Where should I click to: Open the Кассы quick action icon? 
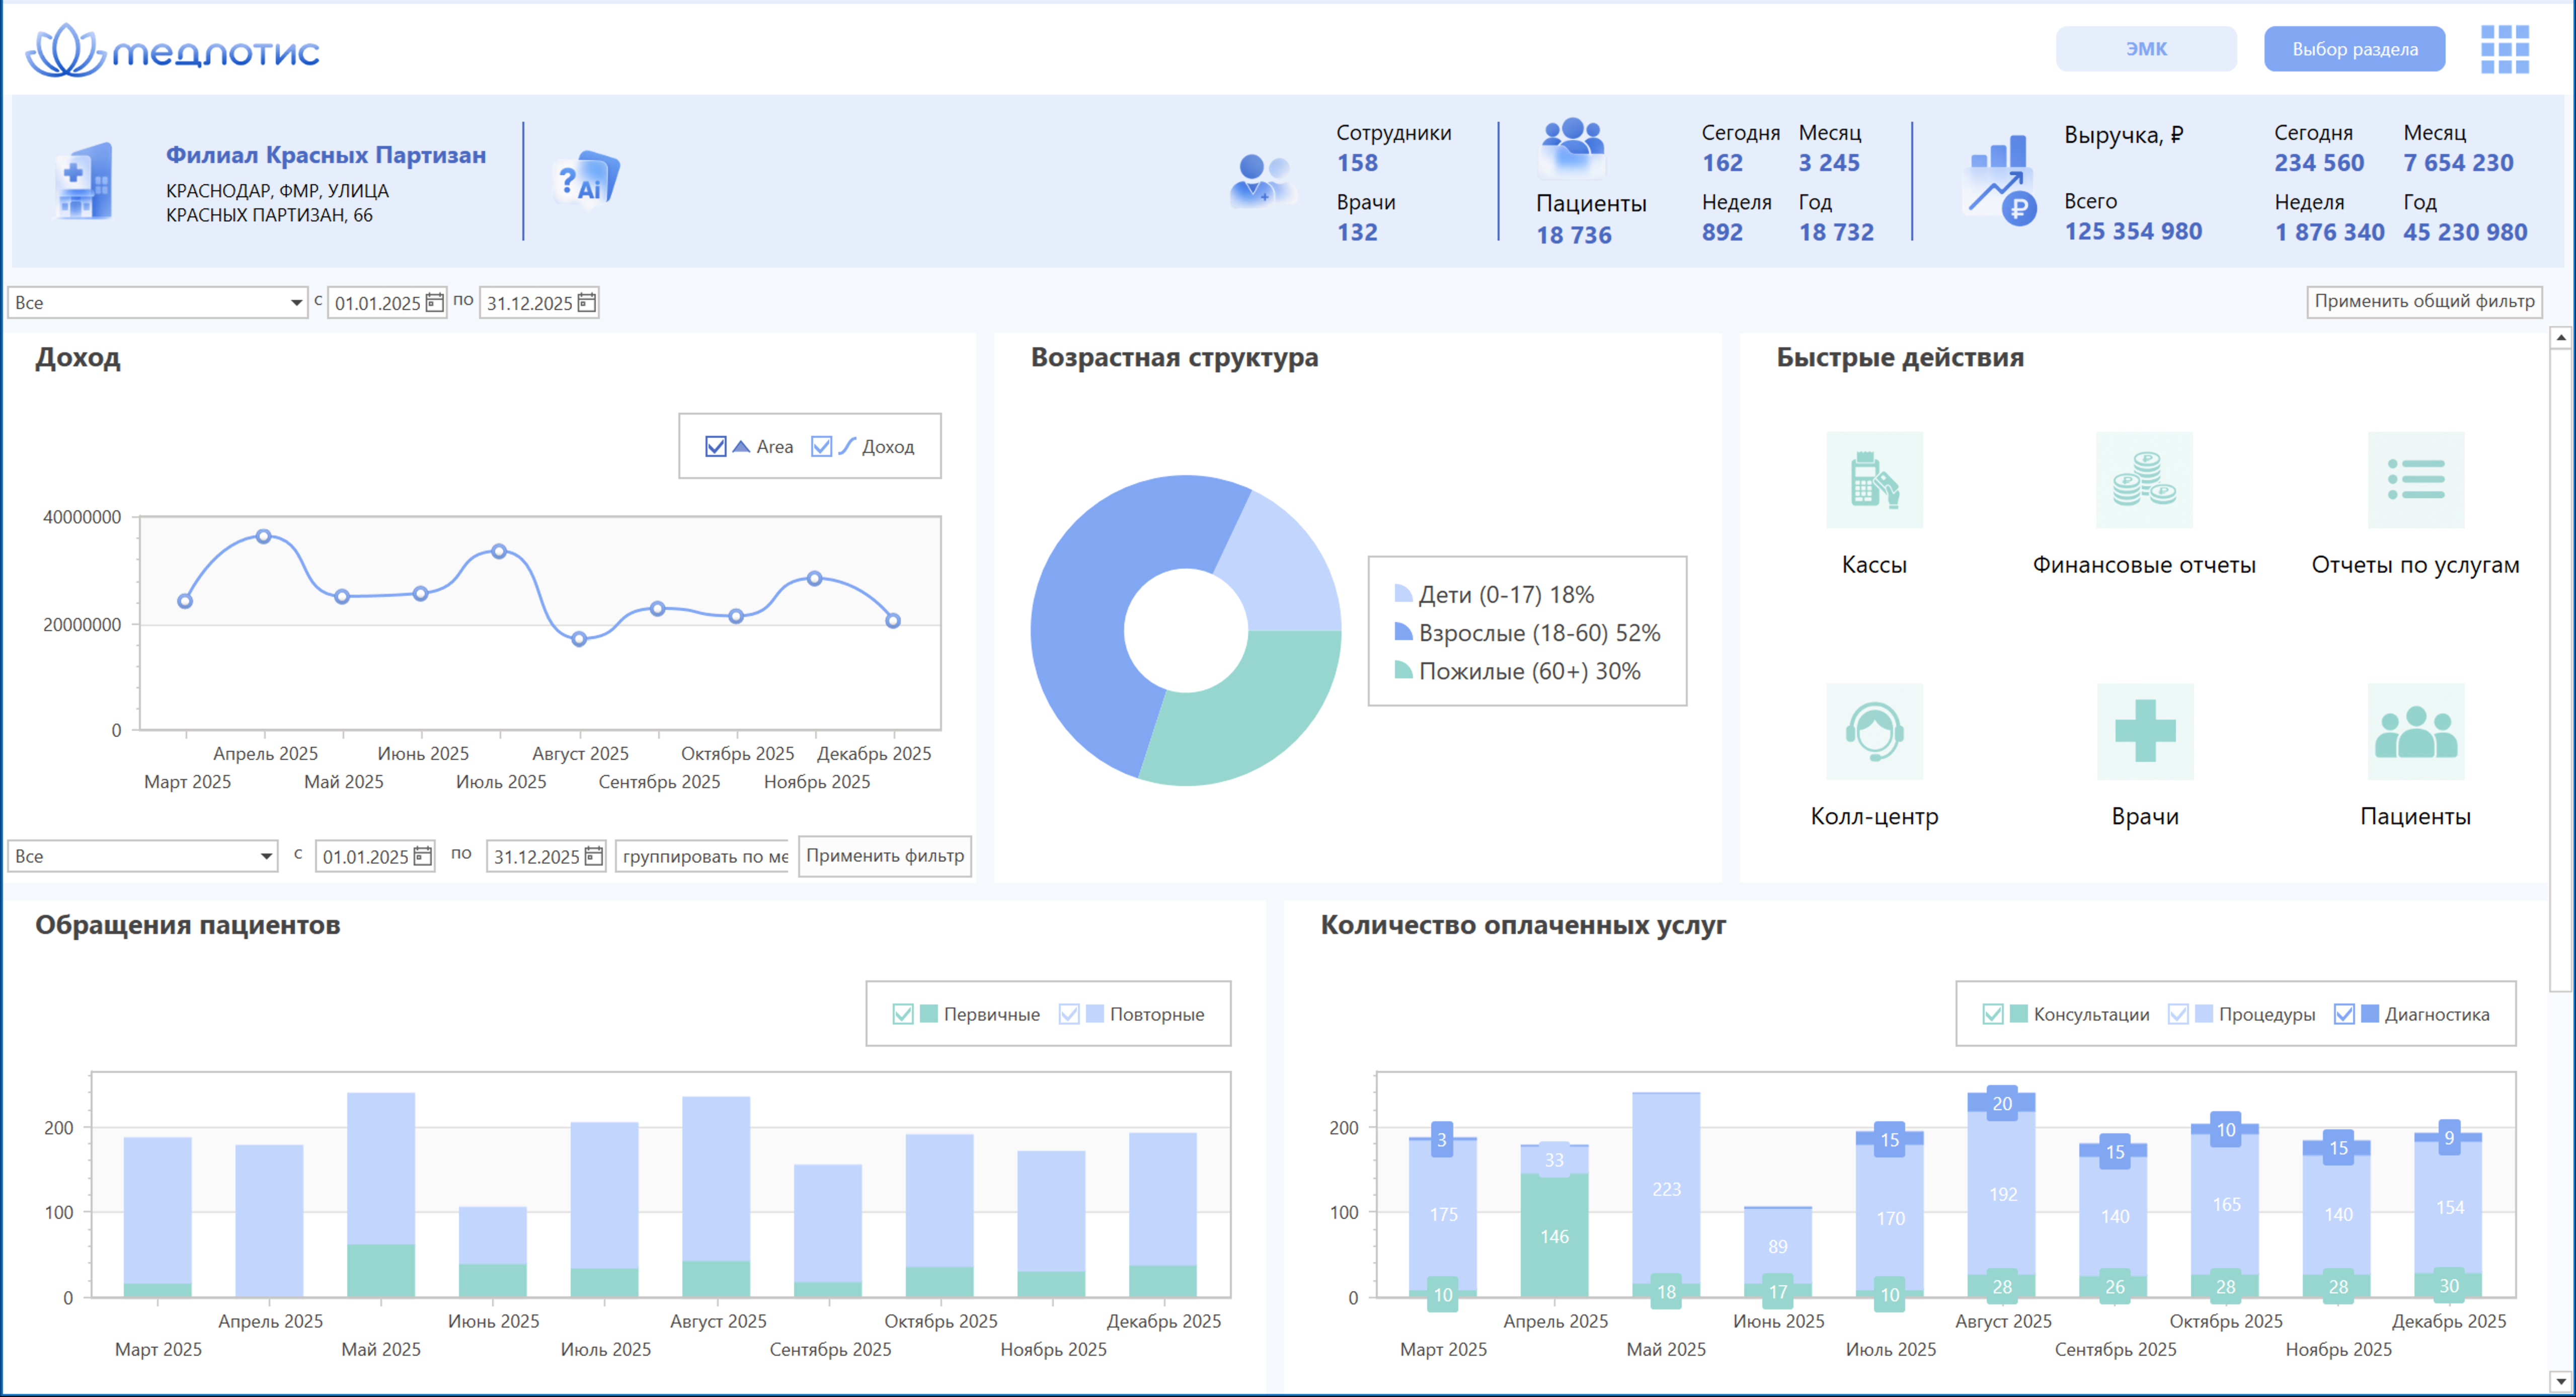coord(1874,480)
